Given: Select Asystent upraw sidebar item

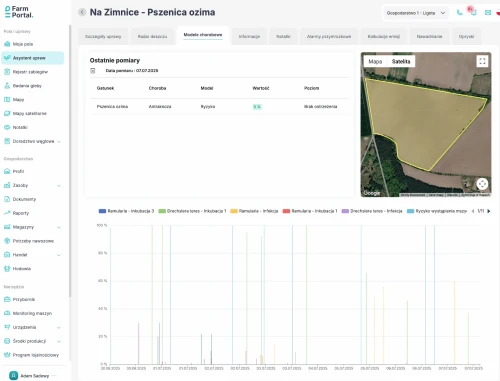Looking at the screenshot, I should (33, 58).
